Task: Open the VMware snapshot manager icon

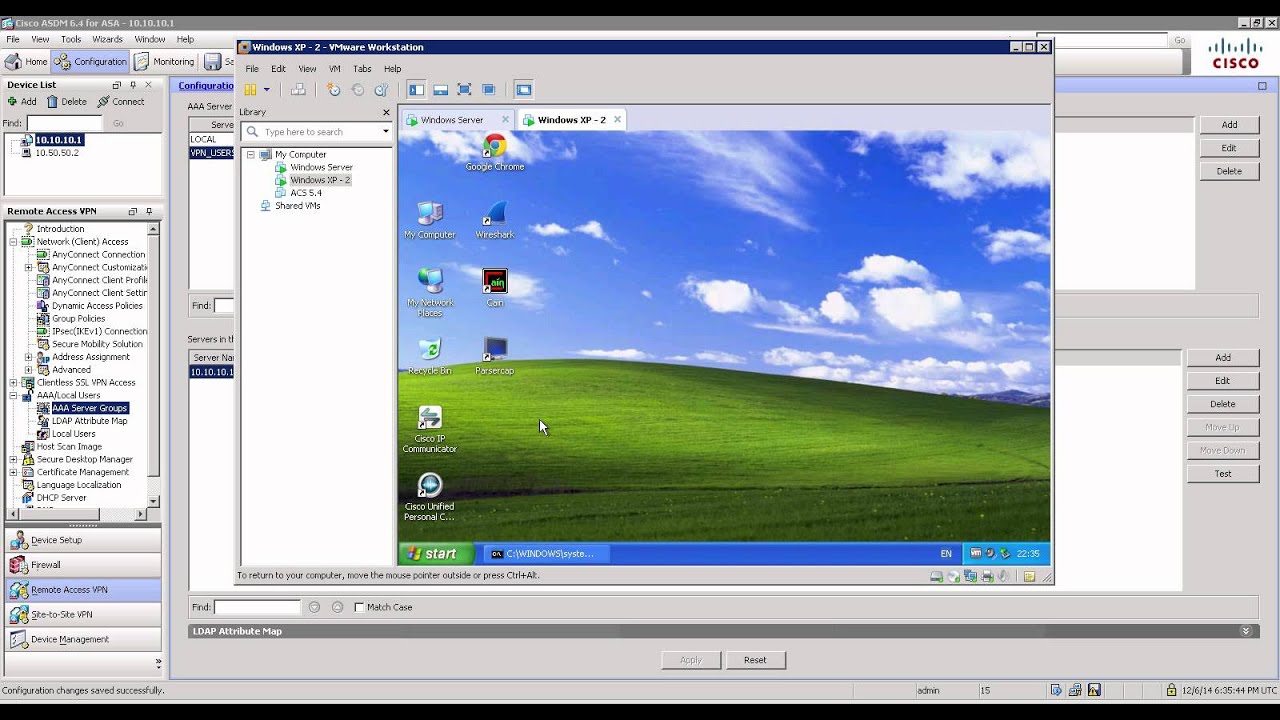Action: click(381, 90)
